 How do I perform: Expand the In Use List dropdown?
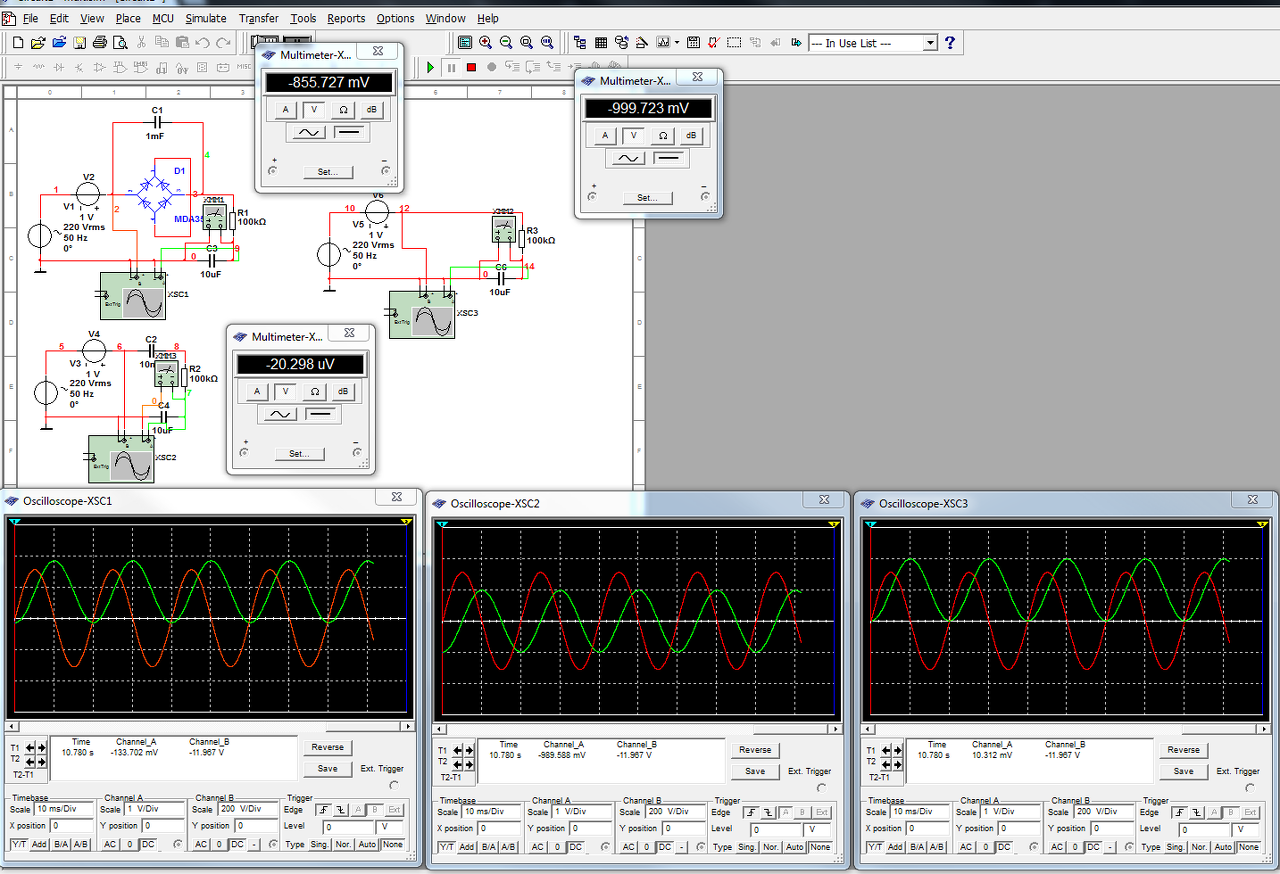pyautogui.click(x=930, y=43)
